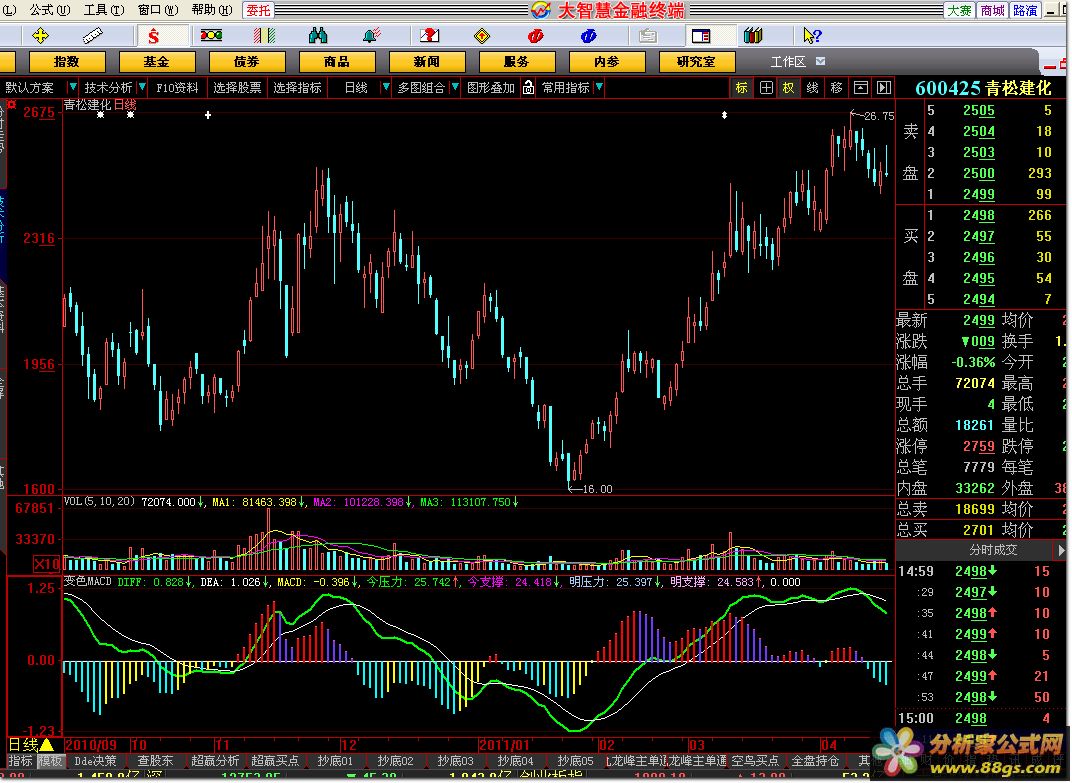Viewport: 1072px width, 783px height.
Task: Expand the 常用指标 dropdown arrow
Action: (599, 88)
